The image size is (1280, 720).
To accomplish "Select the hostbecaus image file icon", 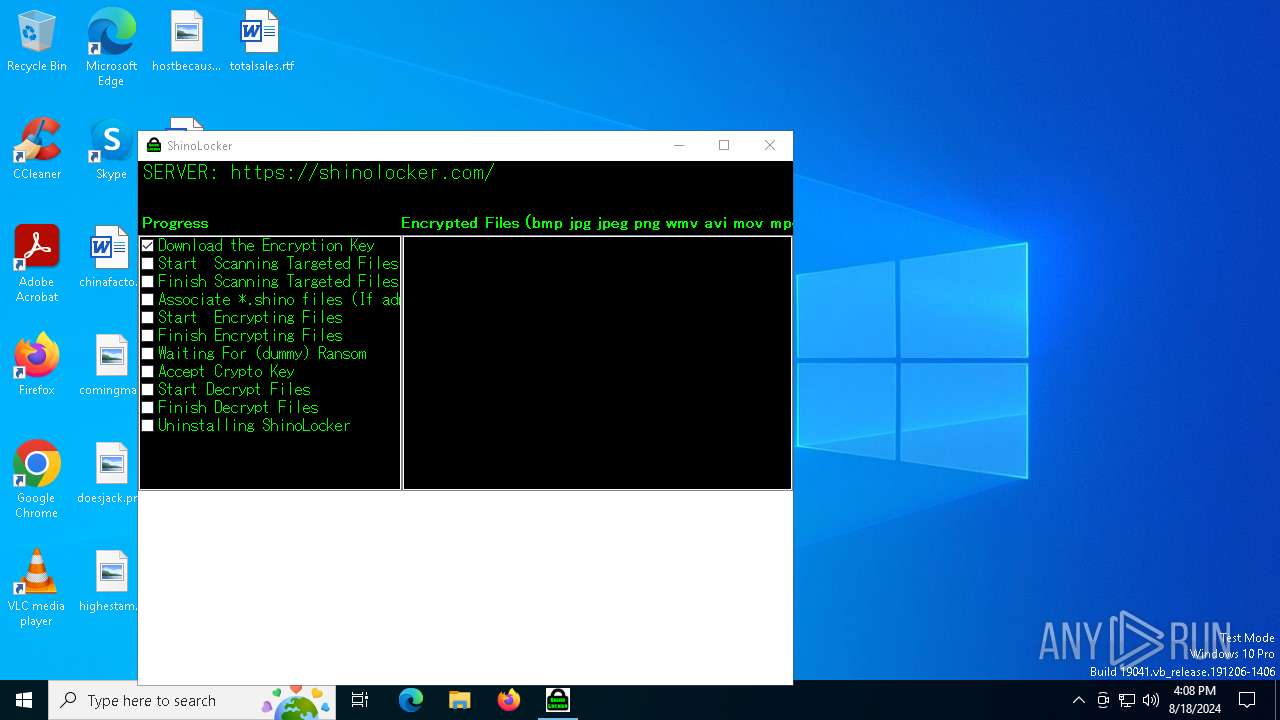I will pyautogui.click(x=186, y=42).
